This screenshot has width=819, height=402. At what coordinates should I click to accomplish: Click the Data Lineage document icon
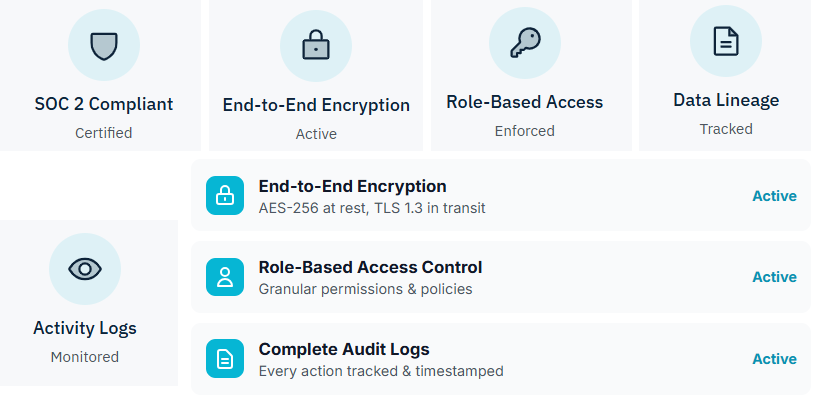tap(726, 41)
